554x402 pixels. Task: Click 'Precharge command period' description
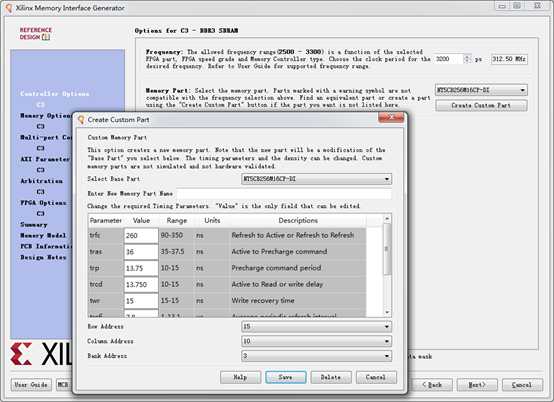pos(276,268)
